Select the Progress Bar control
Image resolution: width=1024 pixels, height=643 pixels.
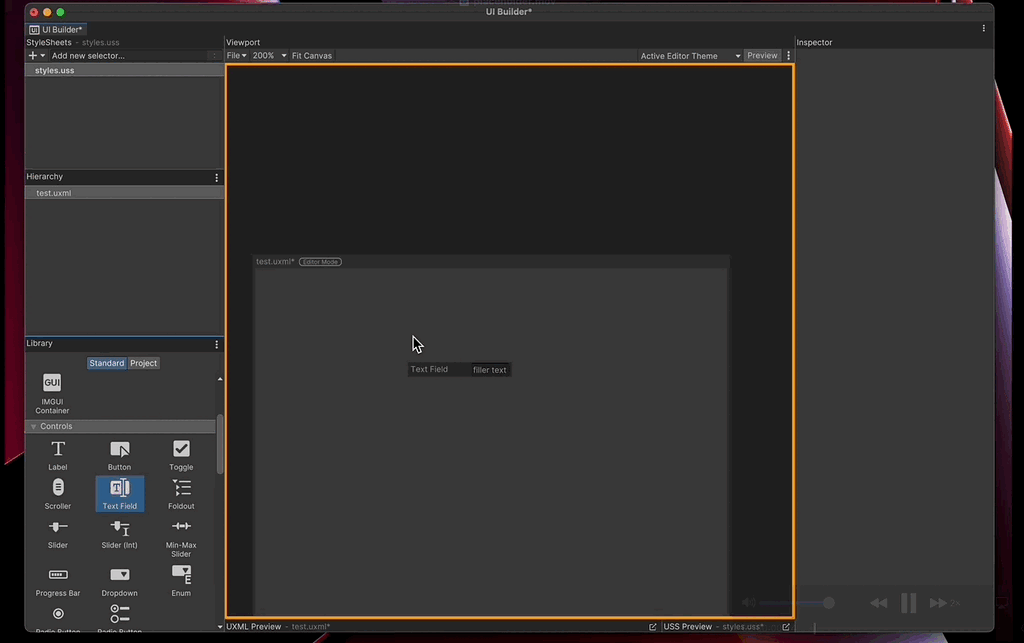57,578
